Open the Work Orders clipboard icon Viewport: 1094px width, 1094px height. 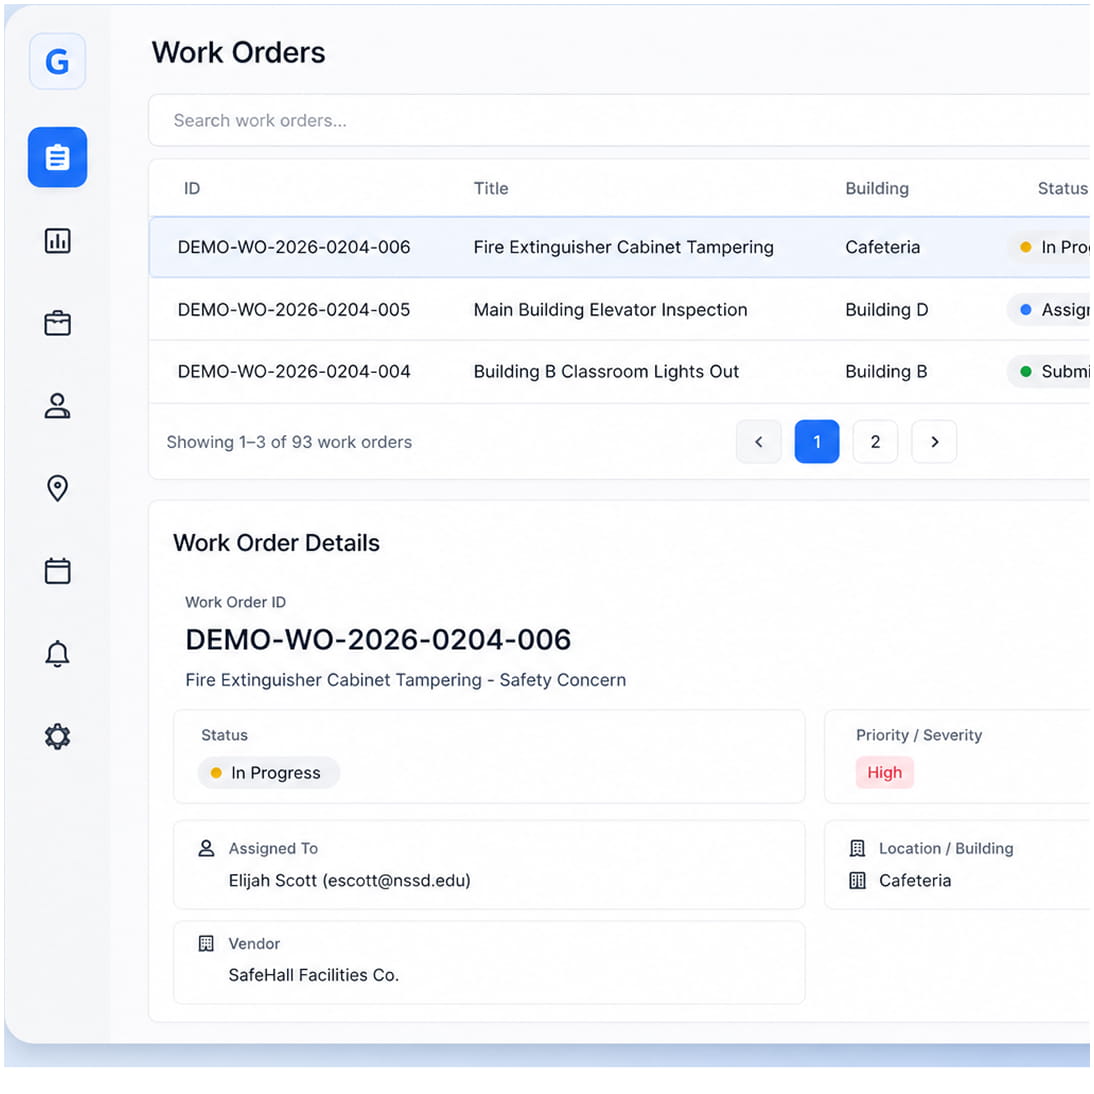pos(57,157)
